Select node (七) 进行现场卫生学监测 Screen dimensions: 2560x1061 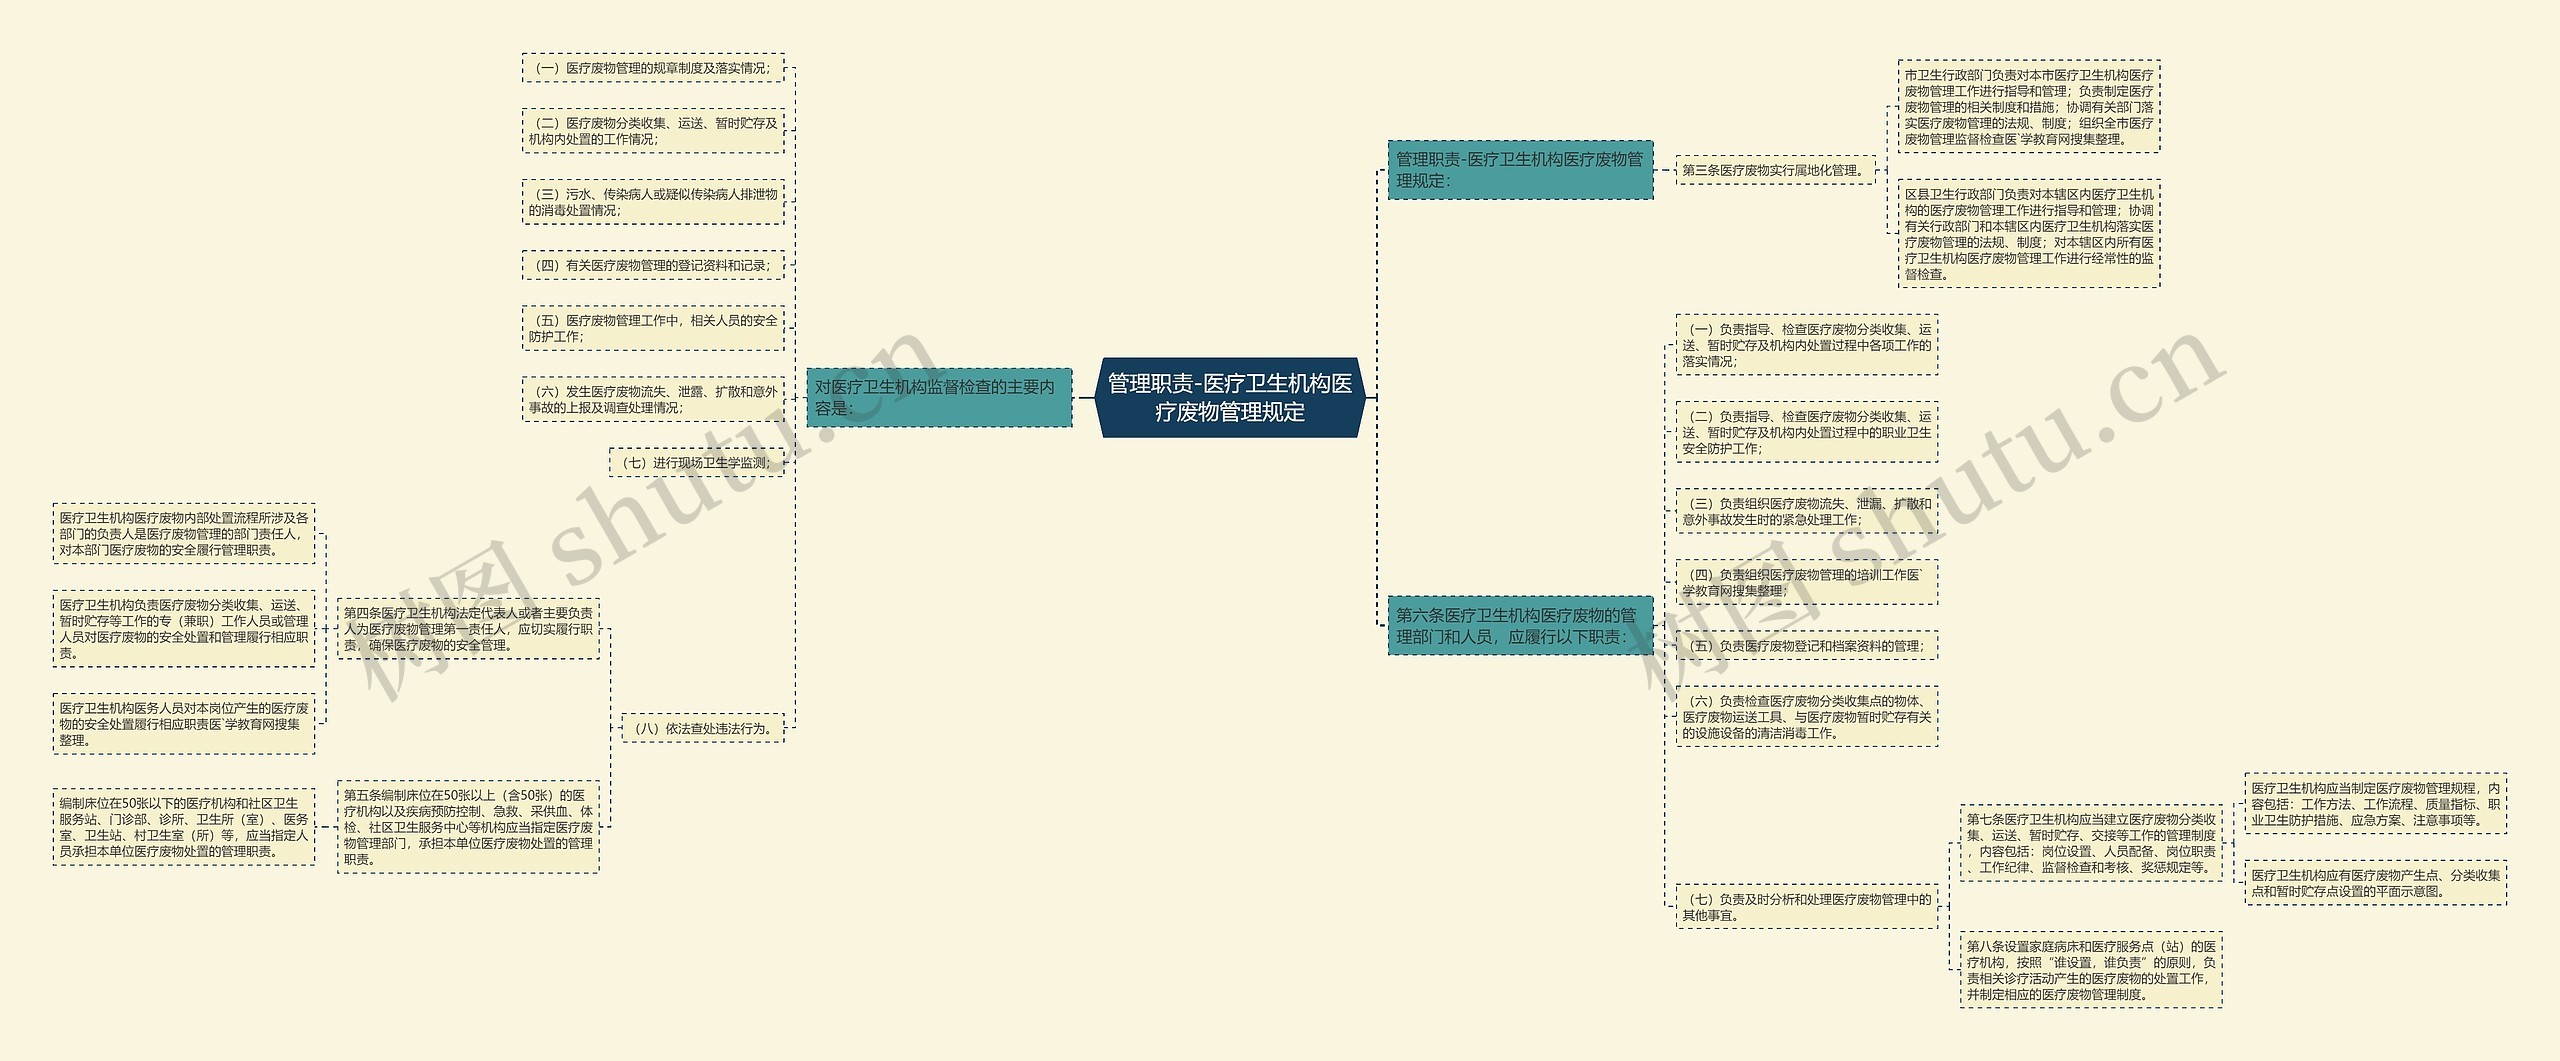tap(696, 463)
